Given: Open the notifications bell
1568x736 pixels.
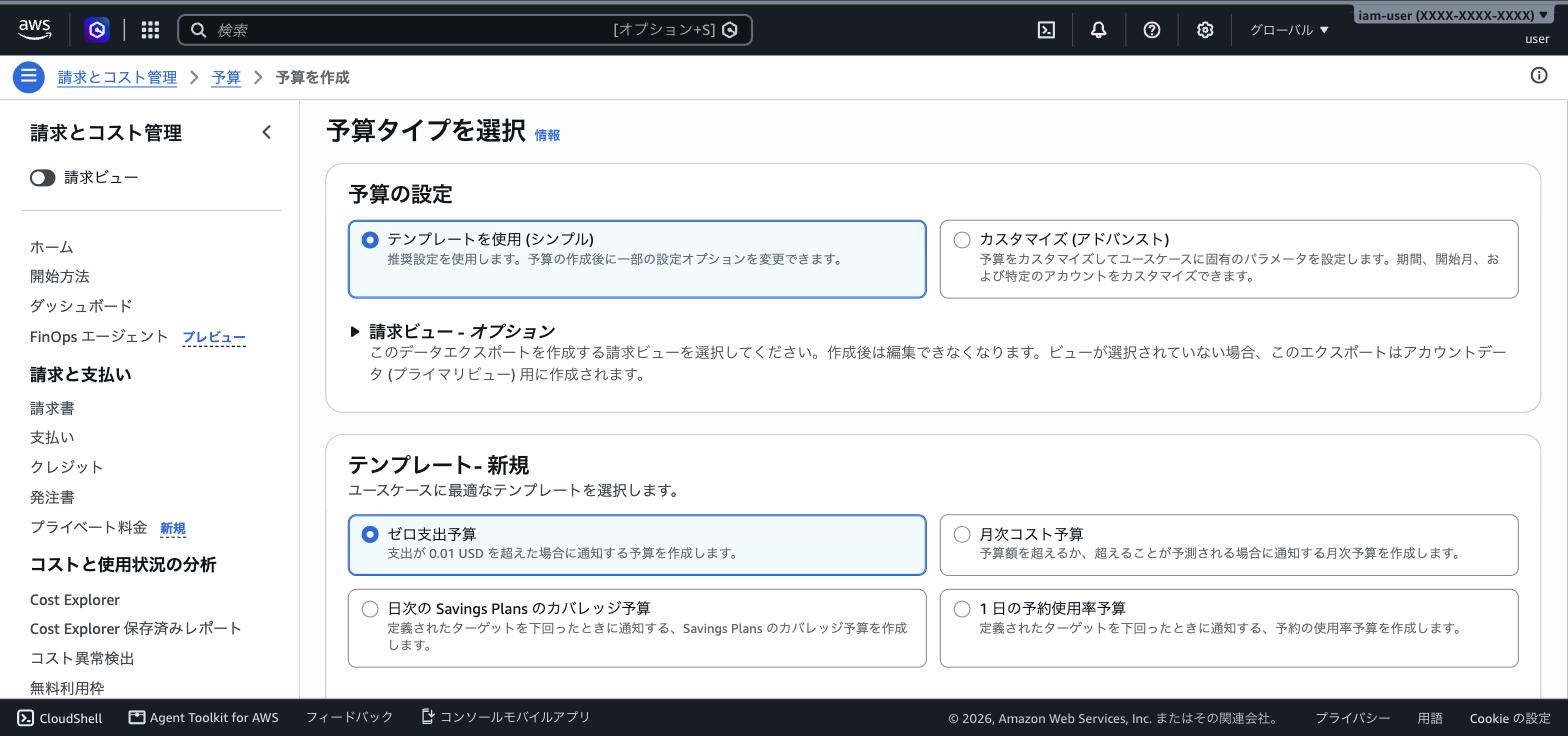Looking at the screenshot, I should 1098,30.
